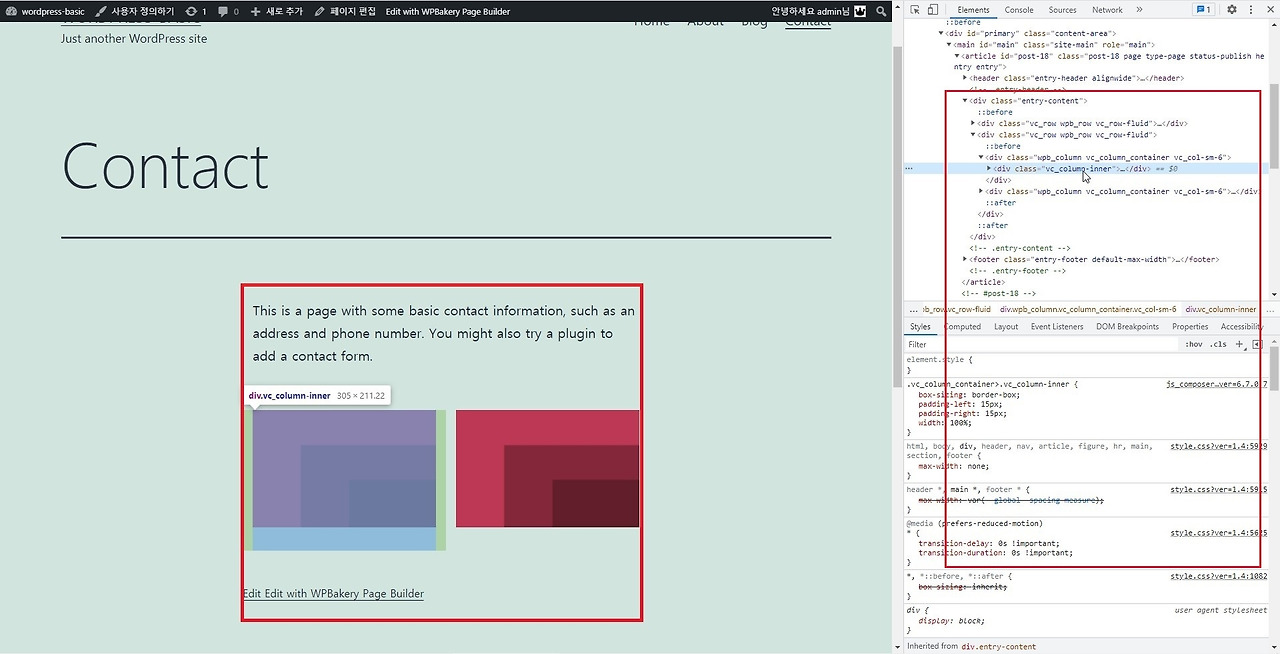
Task: Switch to the Network tab
Action: [1107, 10]
